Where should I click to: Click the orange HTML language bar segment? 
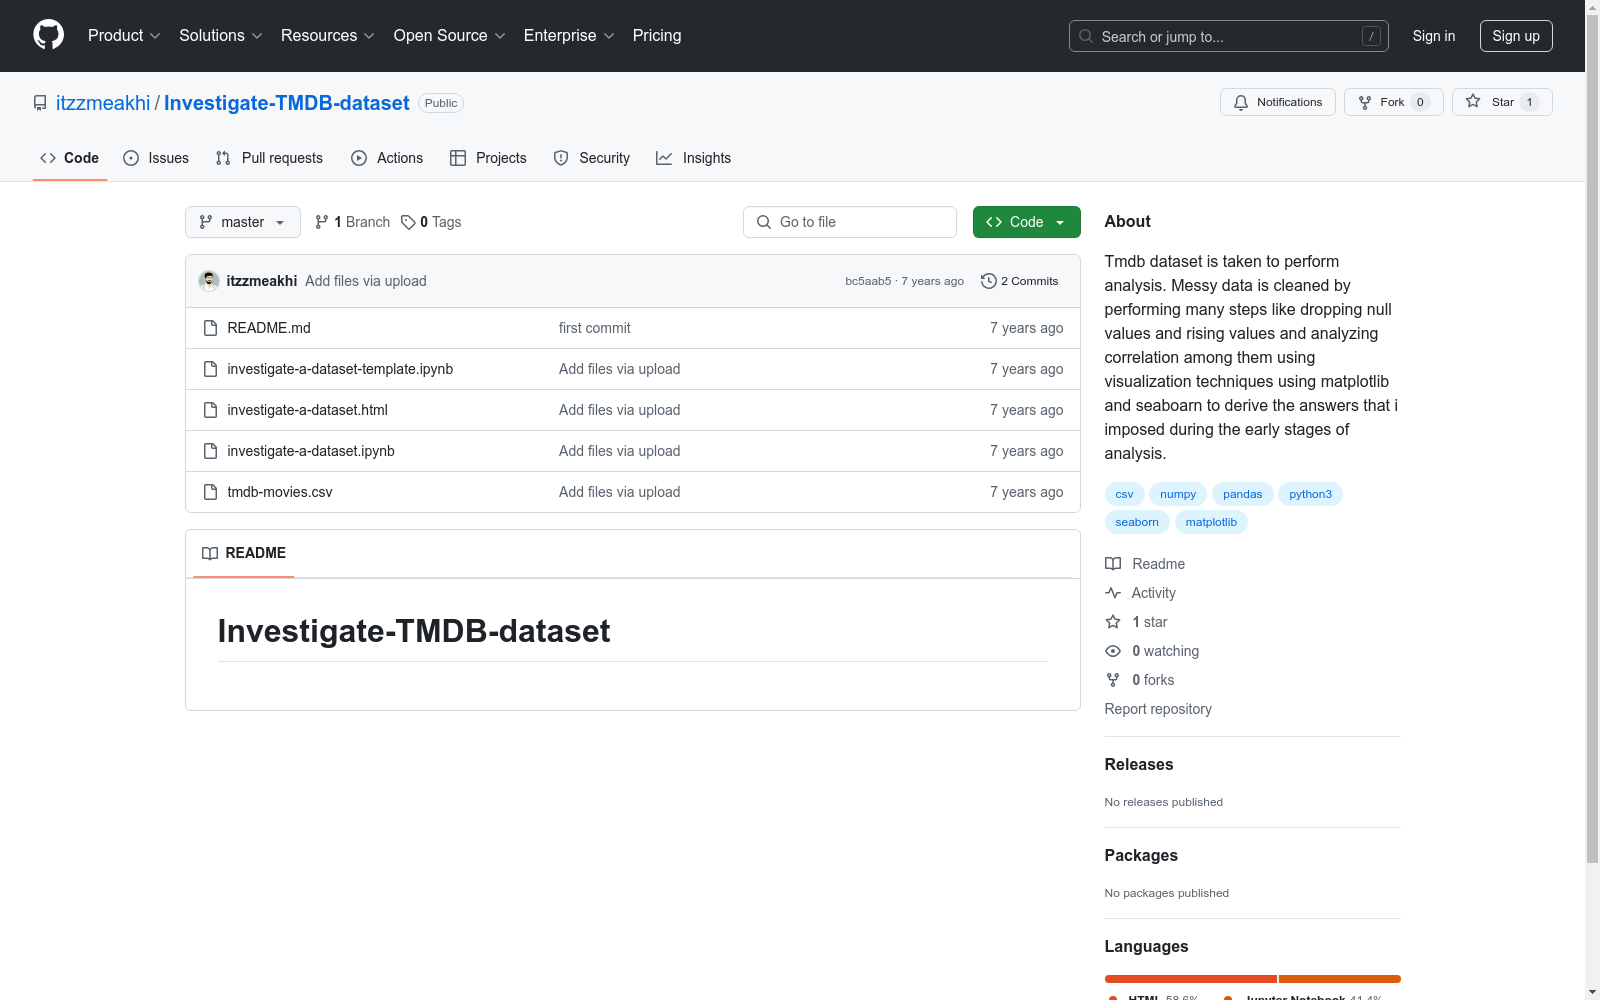[x=1191, y=979]
